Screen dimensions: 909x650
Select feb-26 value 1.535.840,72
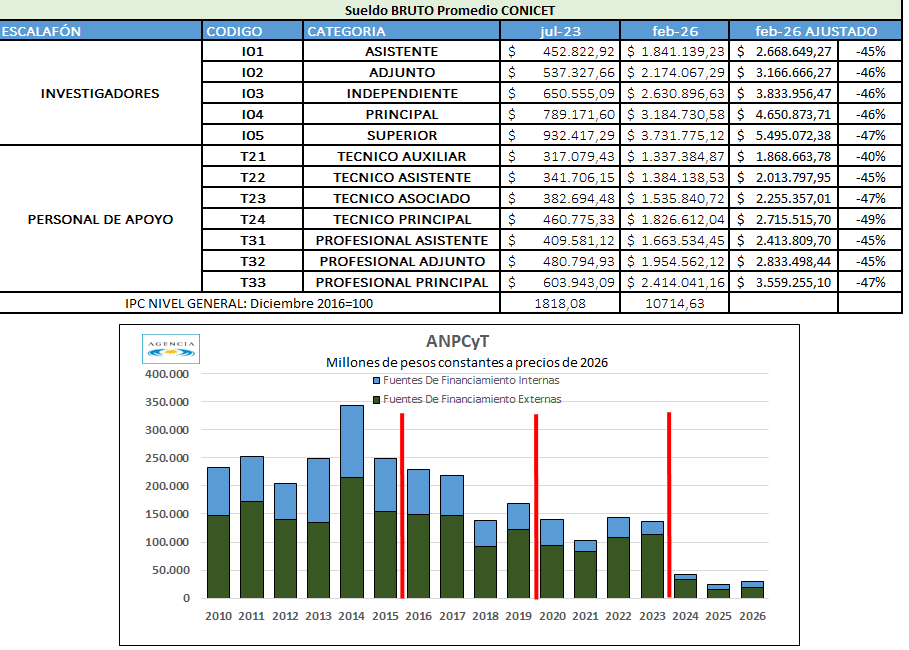click(675, 198)
